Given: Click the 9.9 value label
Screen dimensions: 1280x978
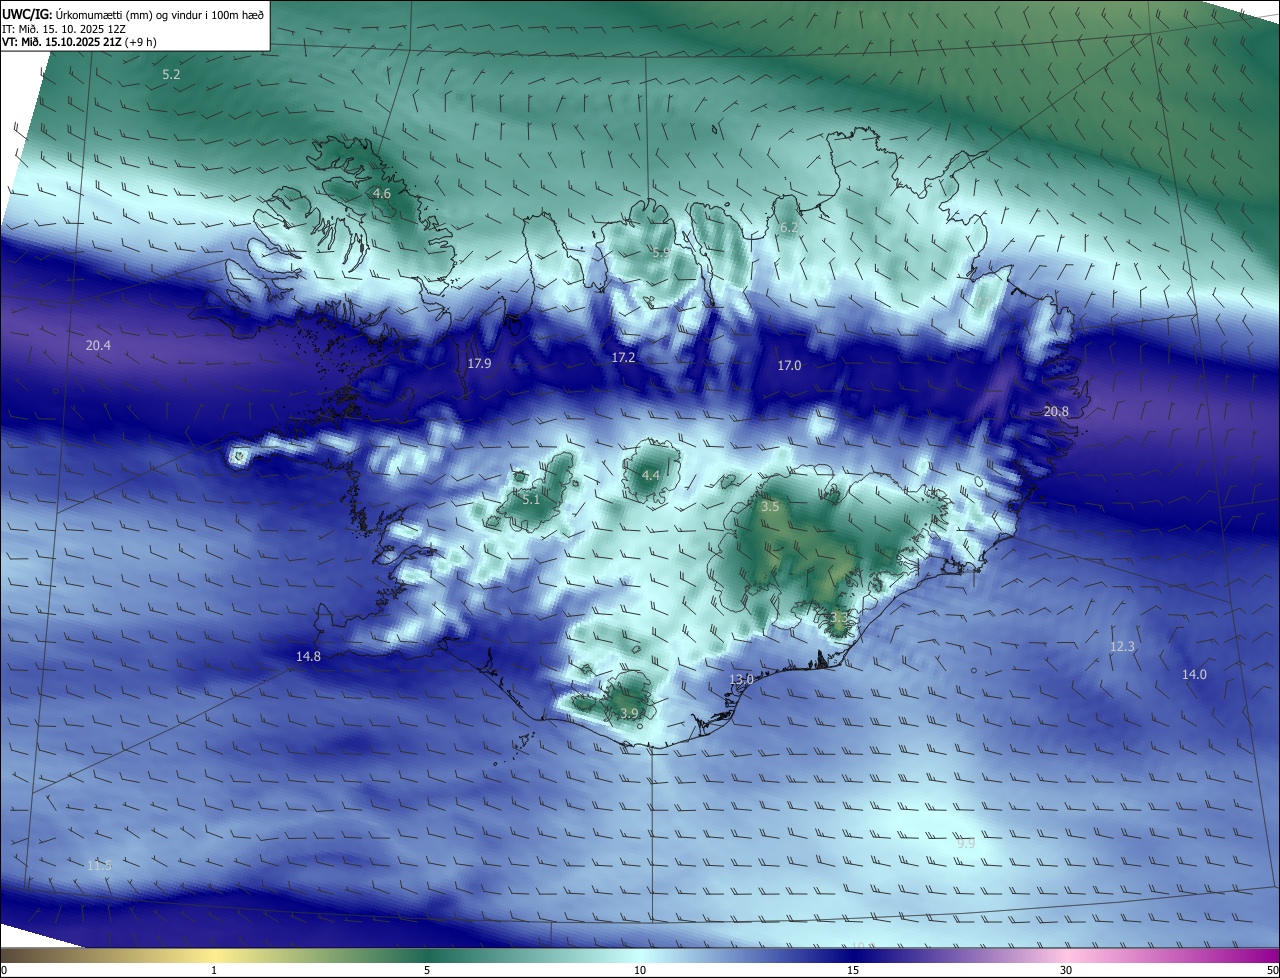Looking at the screenshot, I should (965, 844).
